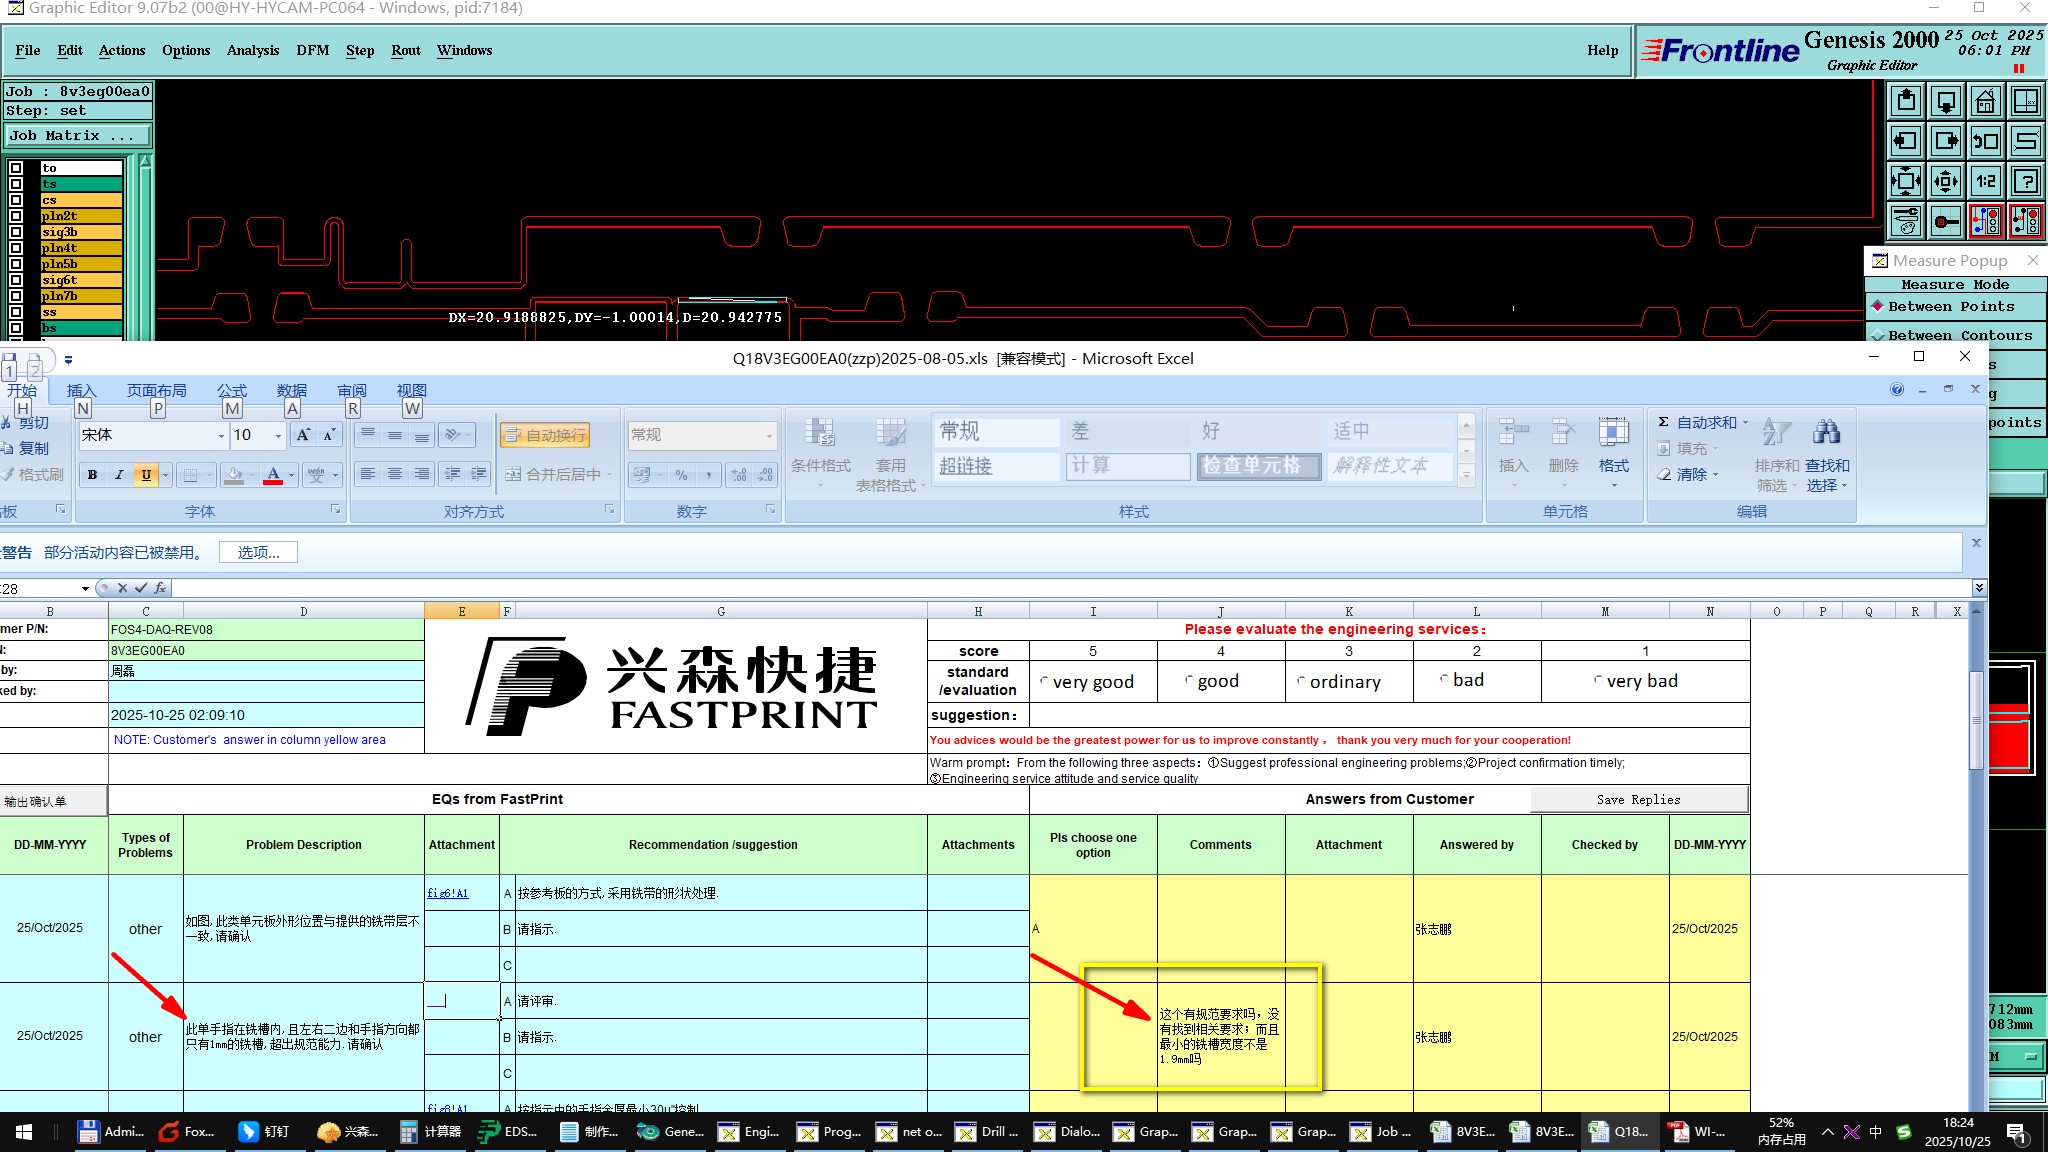
Task: Click the find and select binoculars icon
Action: coord(1826,433)
